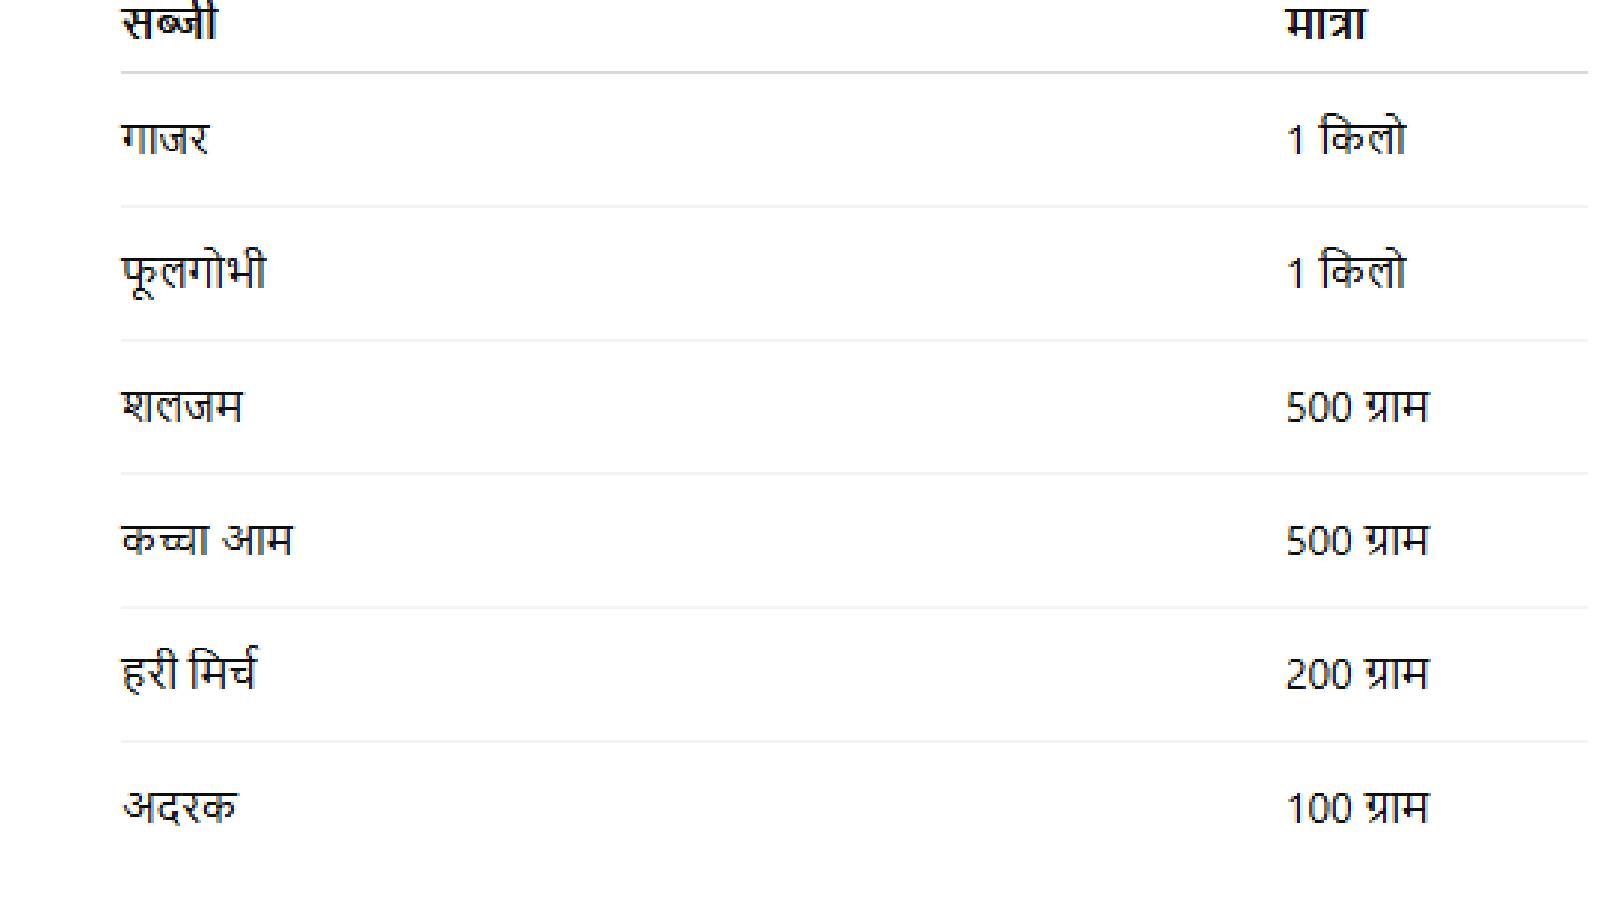Select the हरी मिर्च cell
The height and width of the screenshot is (900, 1600).
click(x=189, y=673)
